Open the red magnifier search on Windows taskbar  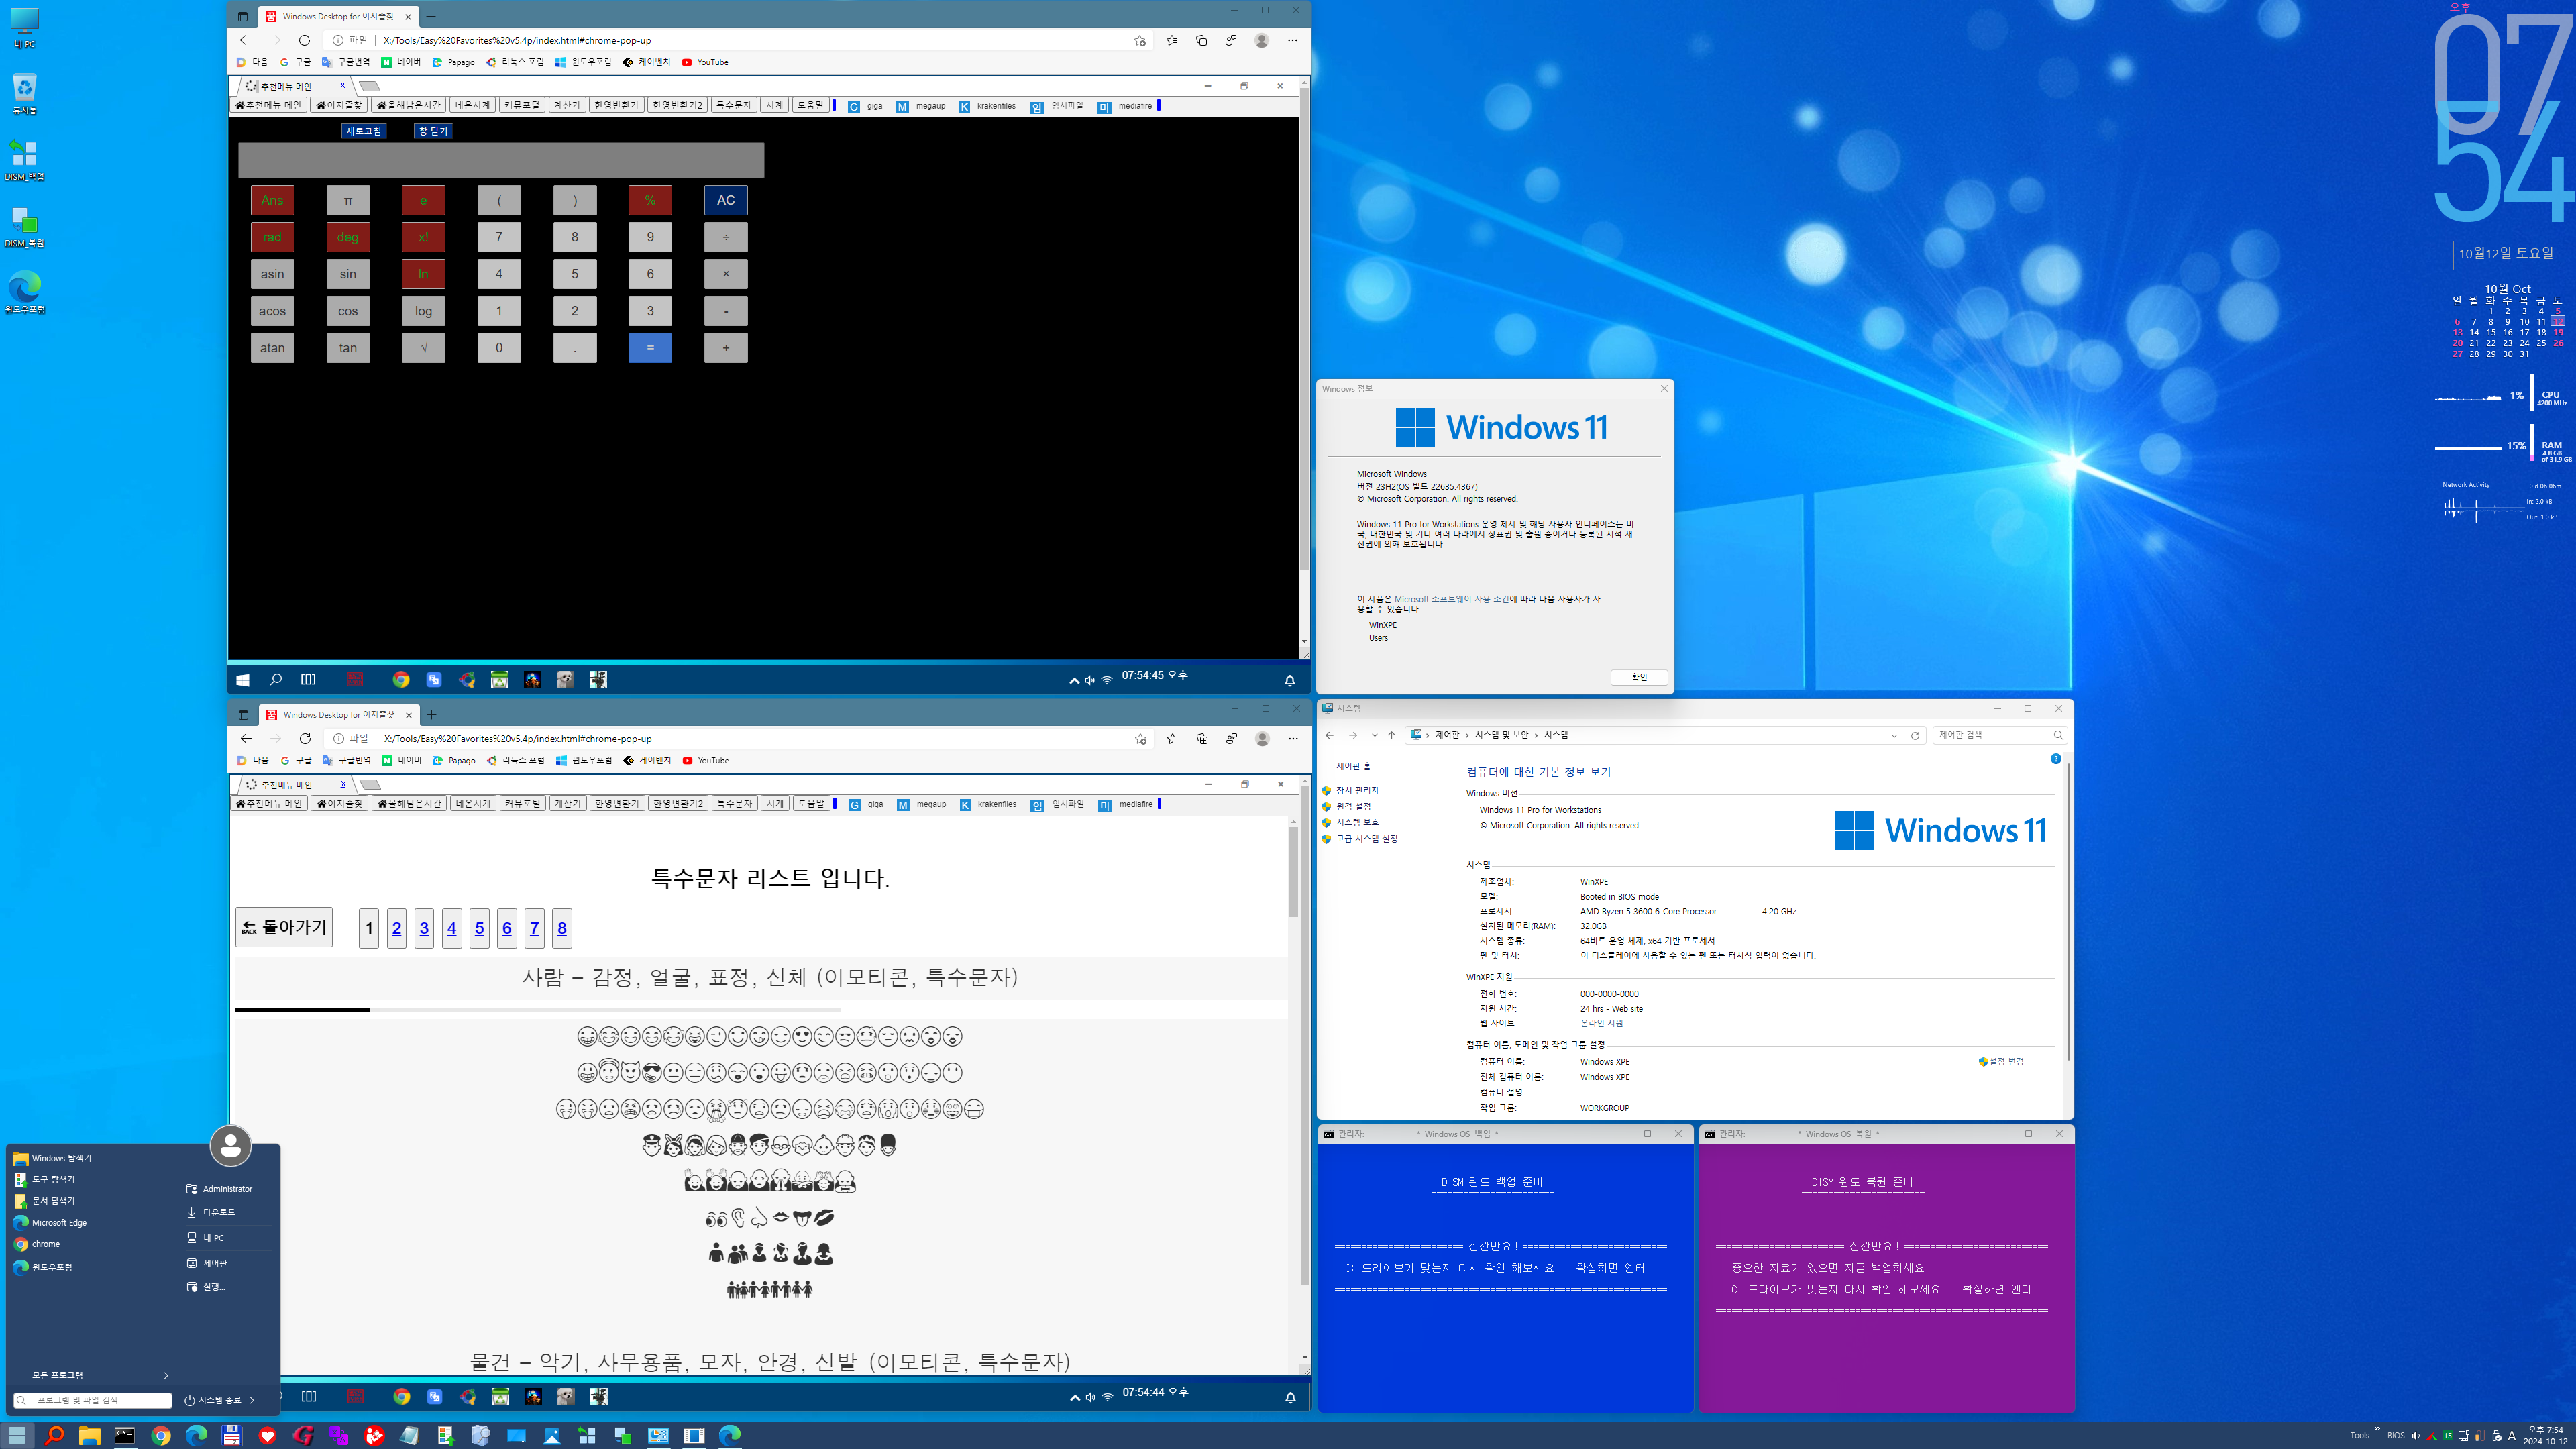click(x=54, y=1435)
